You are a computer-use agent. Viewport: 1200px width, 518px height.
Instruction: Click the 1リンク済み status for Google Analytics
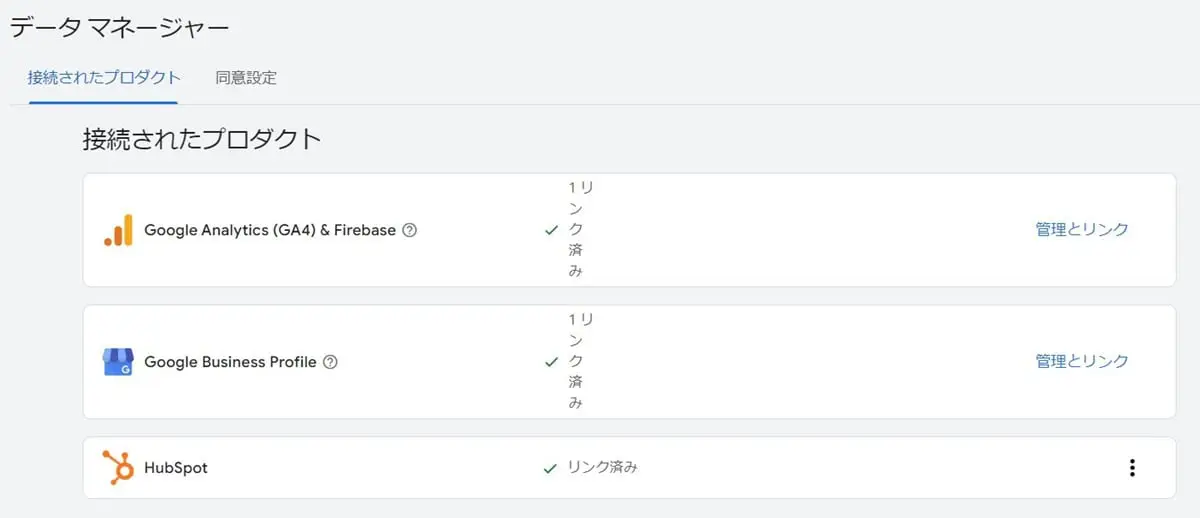click(x=581, y=229)
